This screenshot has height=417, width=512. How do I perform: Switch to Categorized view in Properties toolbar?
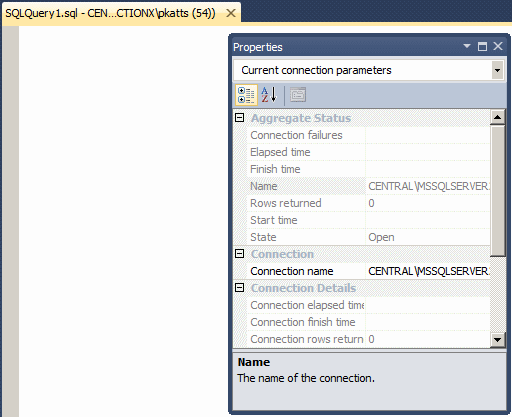coord(246,95)
